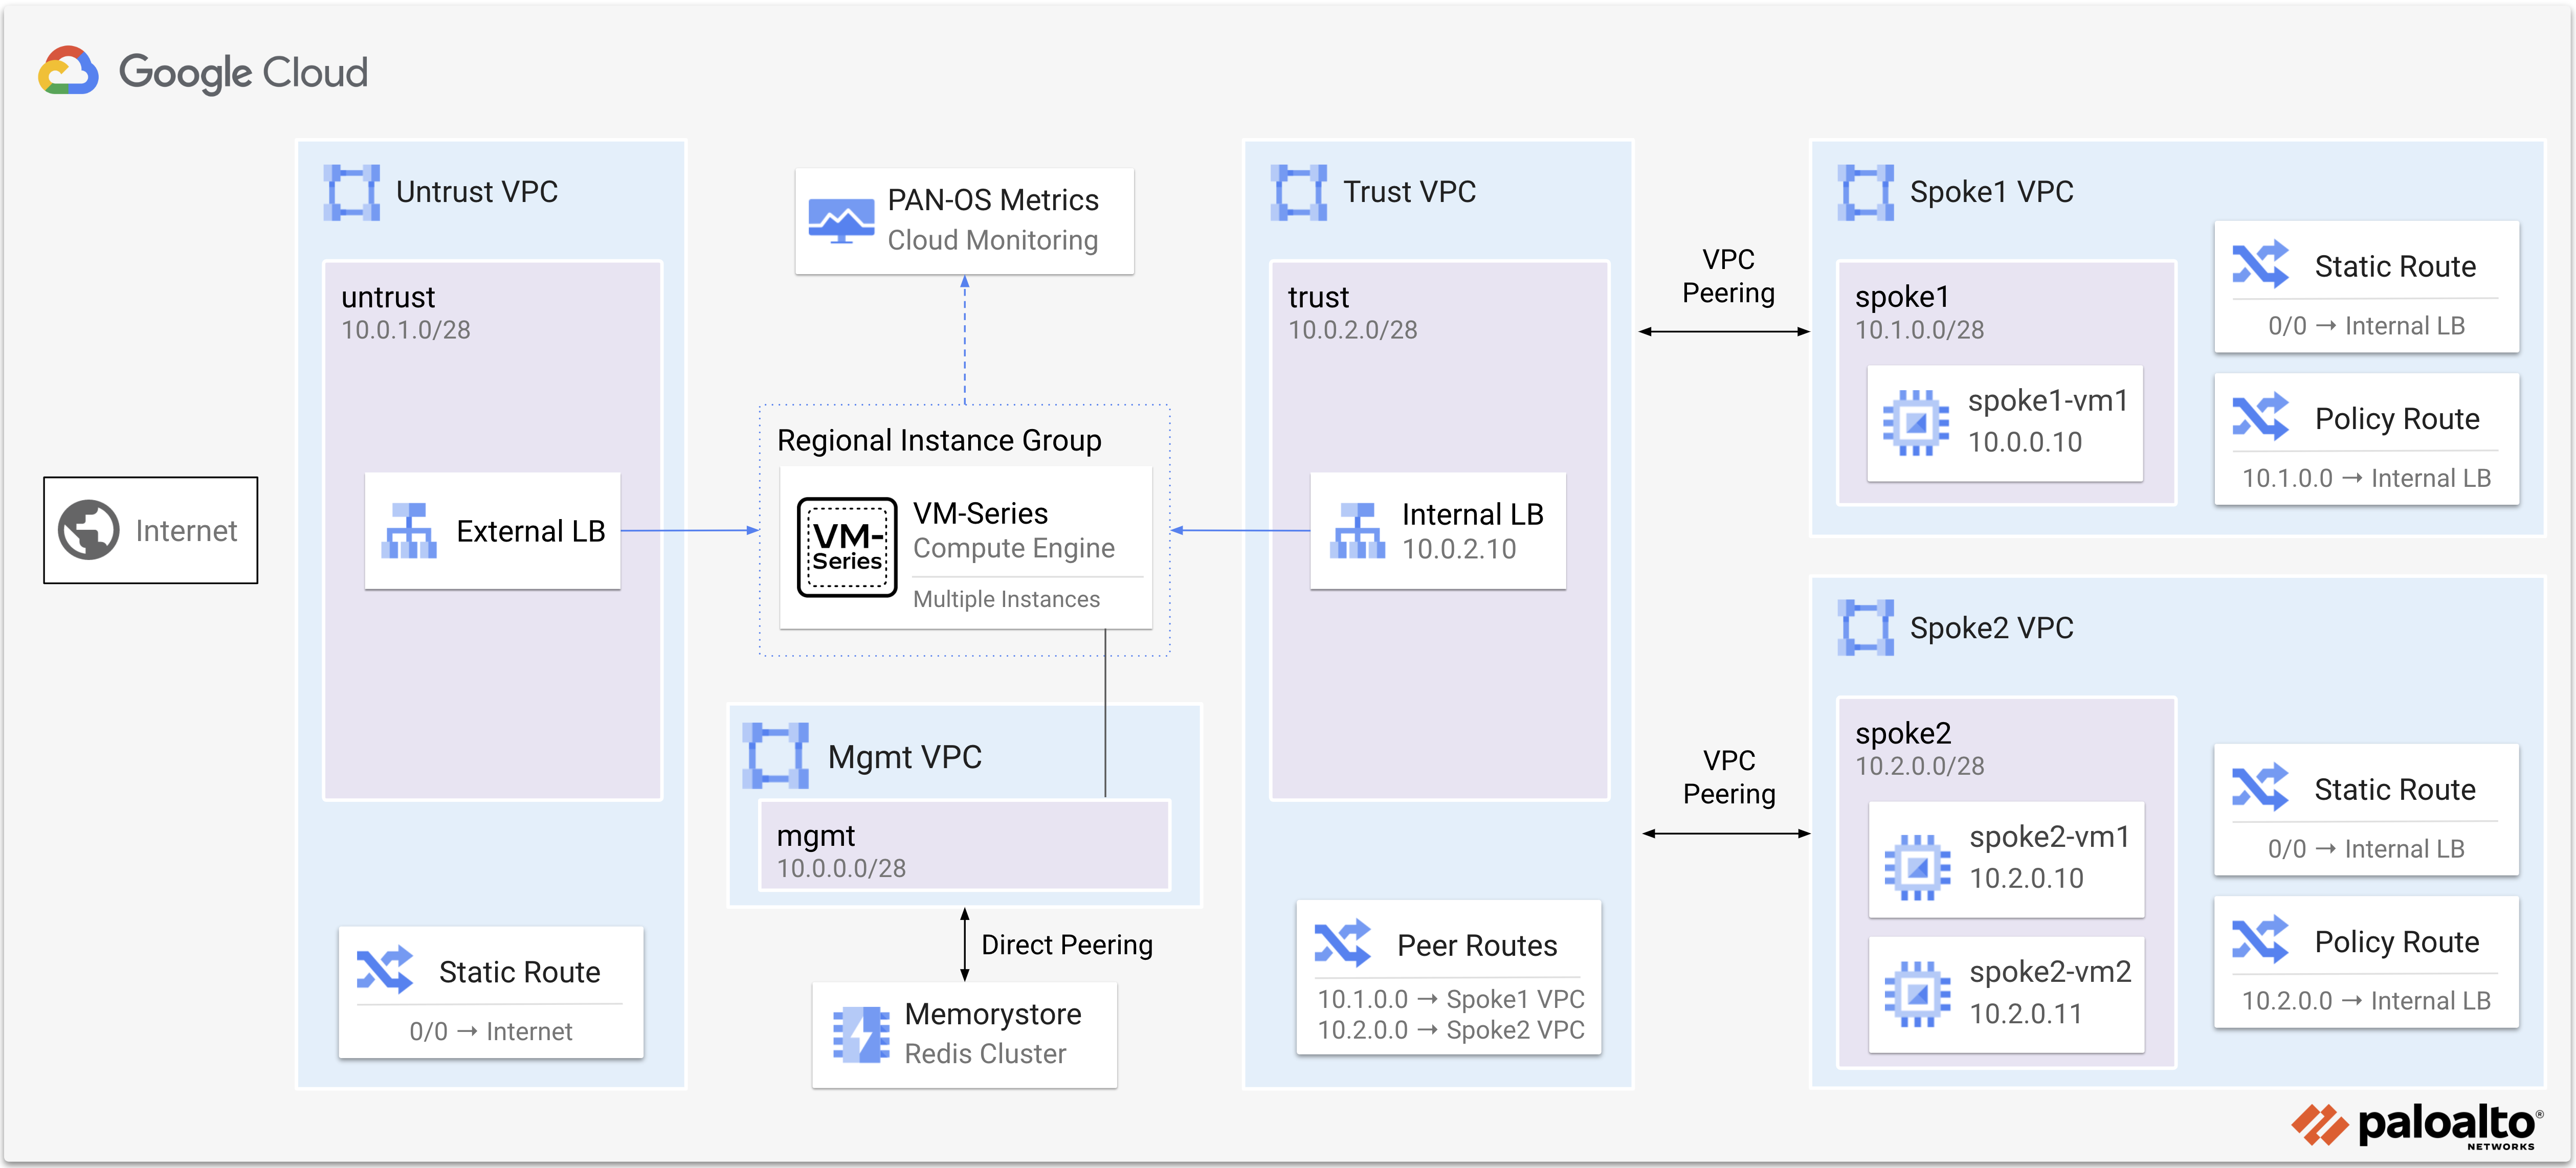This screenshot has width=2576, height=1168.
Task: Click the Internet globe icon
Action: (x=88, y=530)
